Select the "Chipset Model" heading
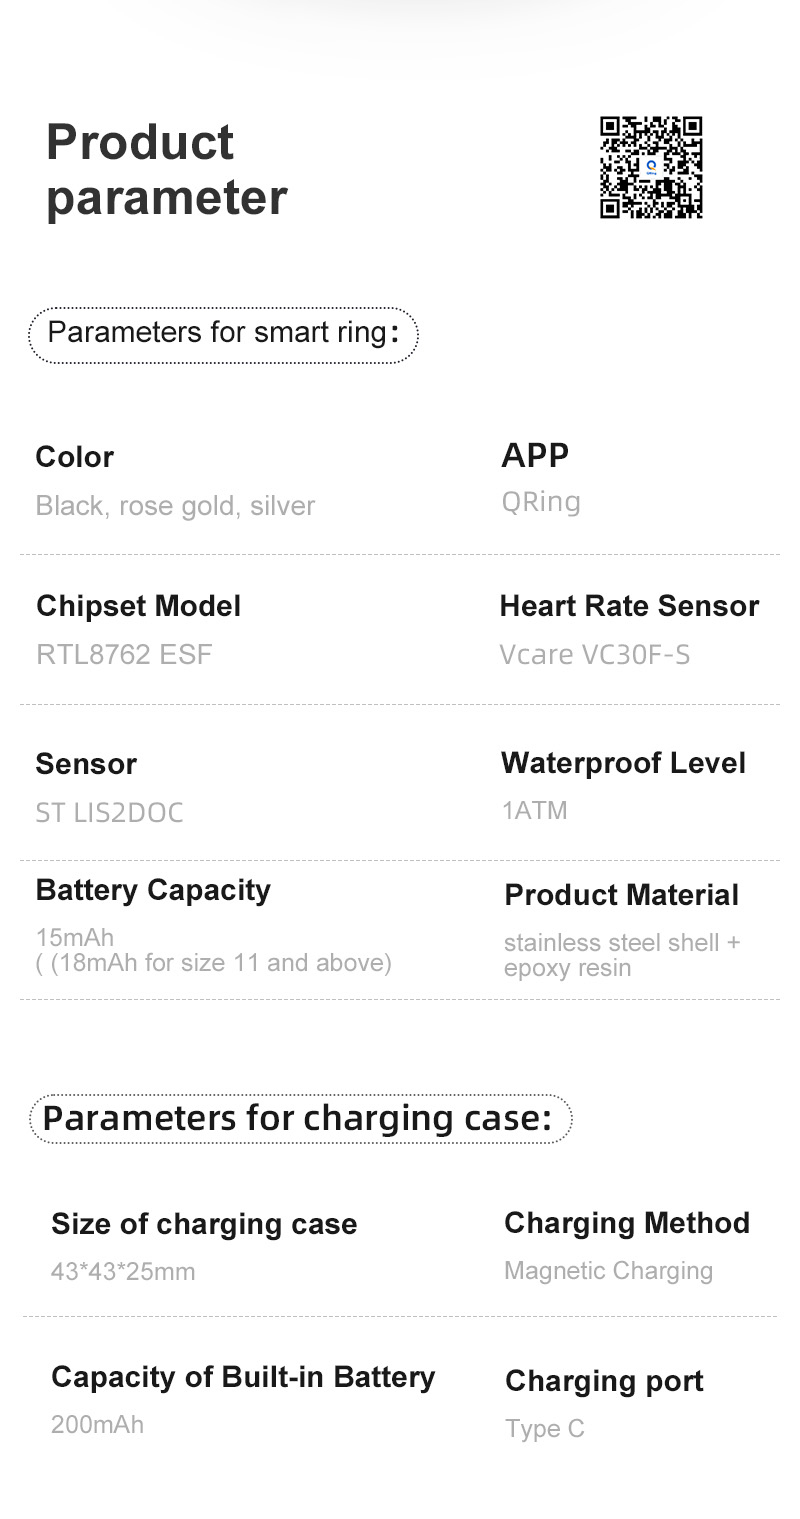Screen dimensions: 800x1519 click(x=138, y=606)
